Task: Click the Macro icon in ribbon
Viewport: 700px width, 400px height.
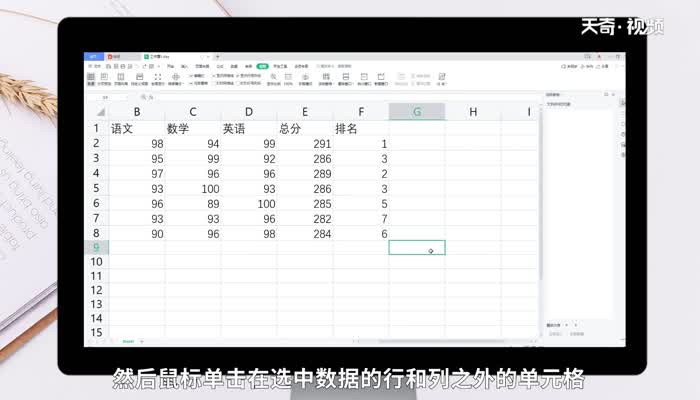Action: [442, 76]
